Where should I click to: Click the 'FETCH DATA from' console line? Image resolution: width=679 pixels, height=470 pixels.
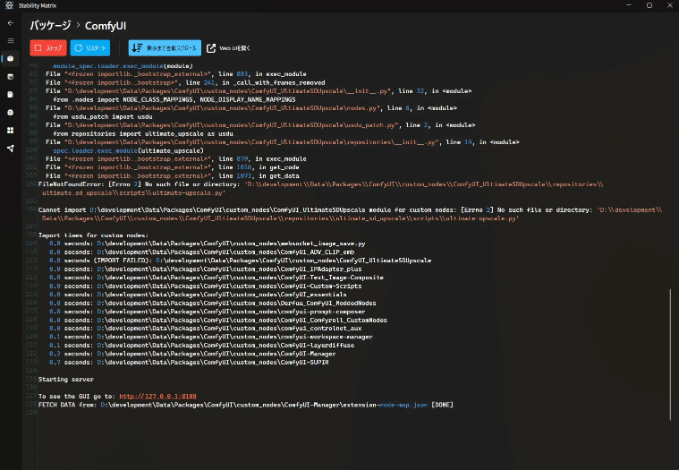coord(246,405)
